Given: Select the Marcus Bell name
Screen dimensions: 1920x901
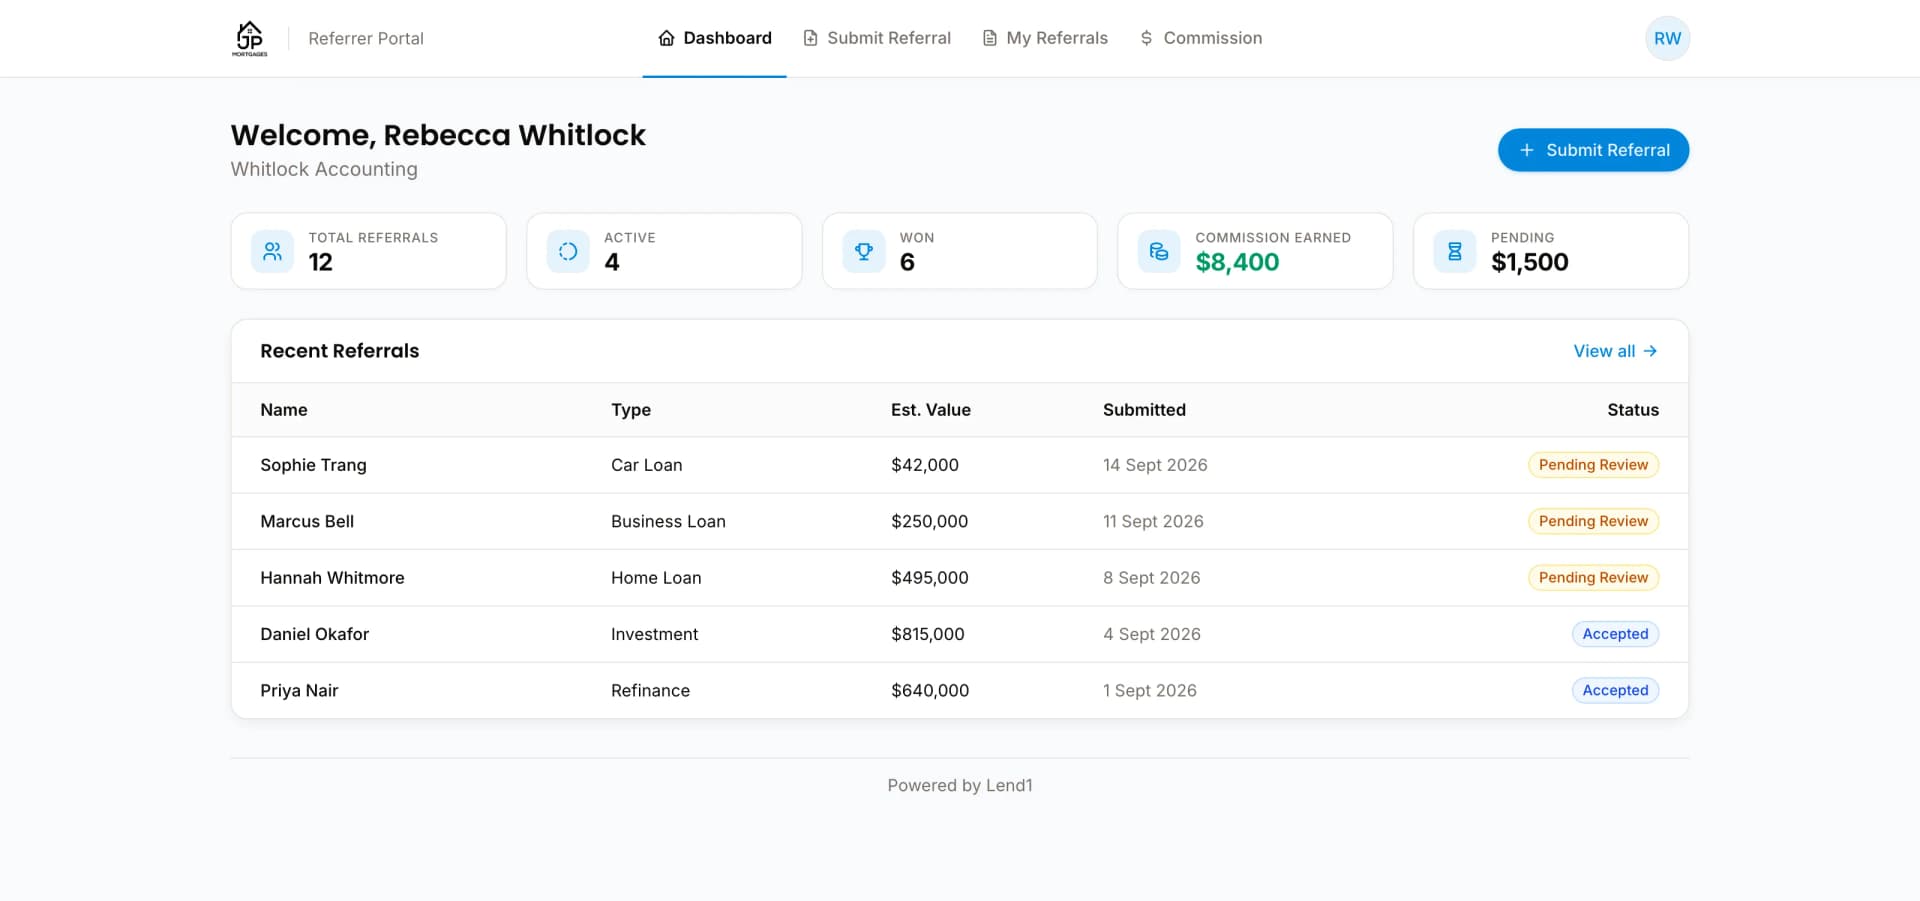Looking at the screenshot, I should coord(307,521).
